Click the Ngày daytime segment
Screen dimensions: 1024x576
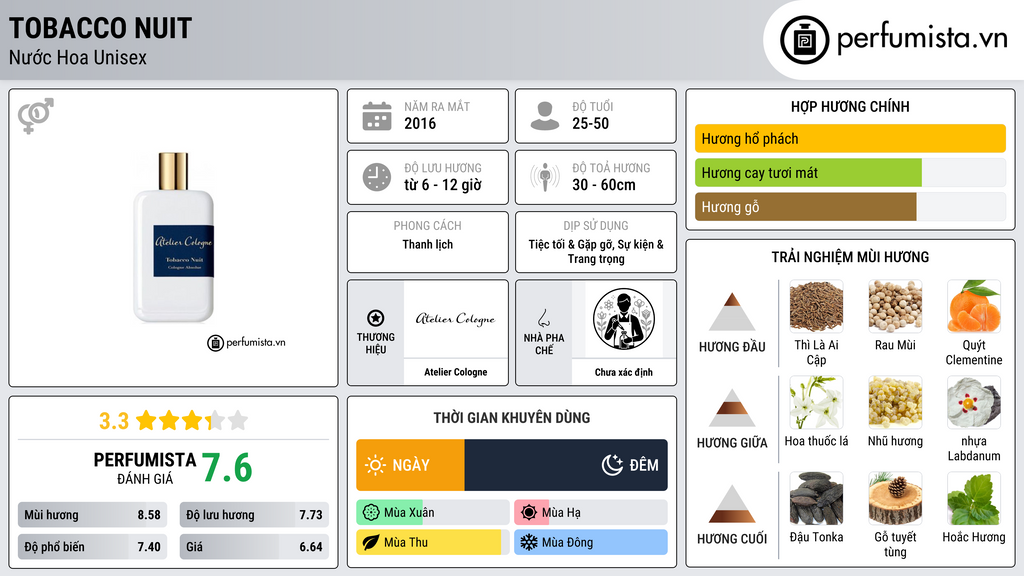tap(410, 465)
